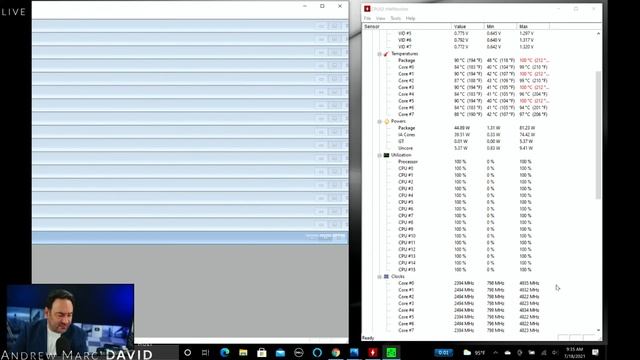Screen dimensions: 640x360
Task: Click the Powers group icon
Action: (387, 122)
